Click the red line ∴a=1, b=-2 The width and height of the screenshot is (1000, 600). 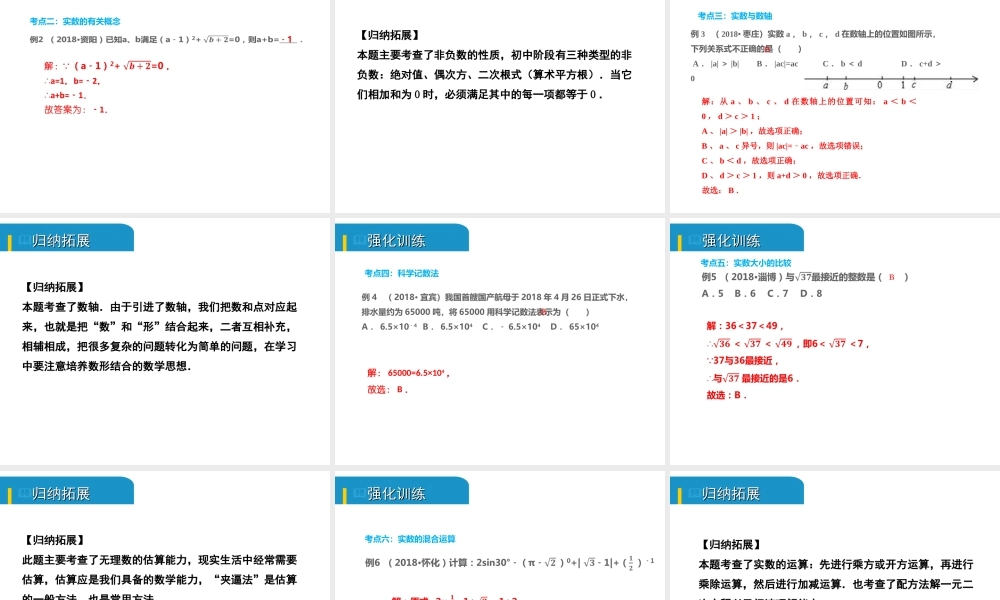(x=72, y=81)
